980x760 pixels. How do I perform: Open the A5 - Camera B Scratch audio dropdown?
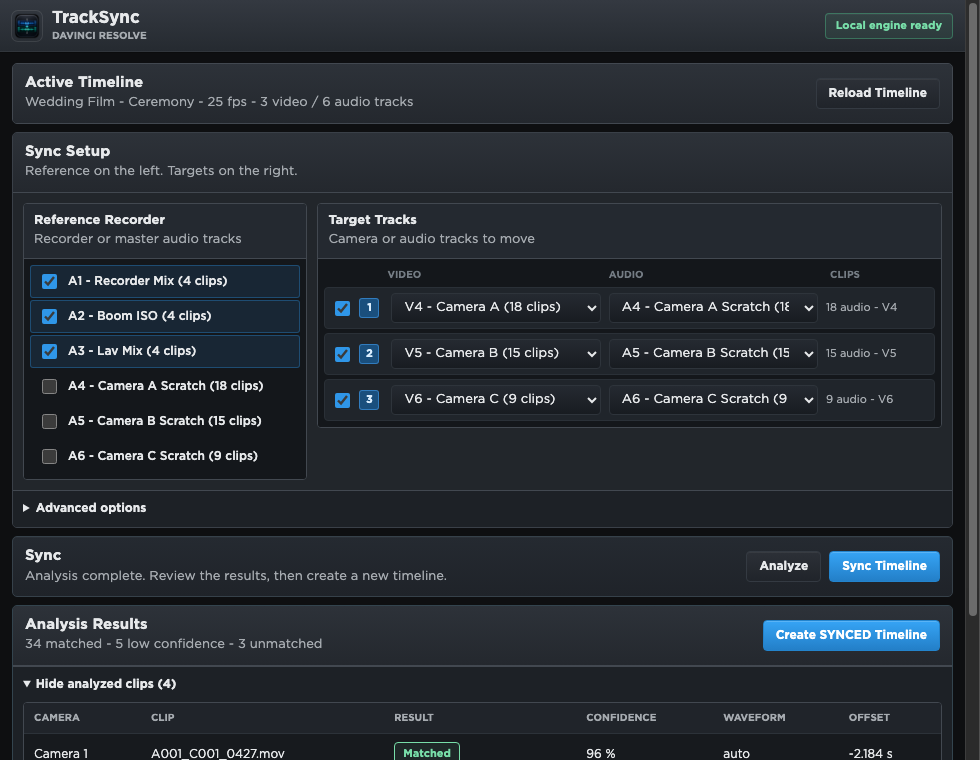coord(713,354)
